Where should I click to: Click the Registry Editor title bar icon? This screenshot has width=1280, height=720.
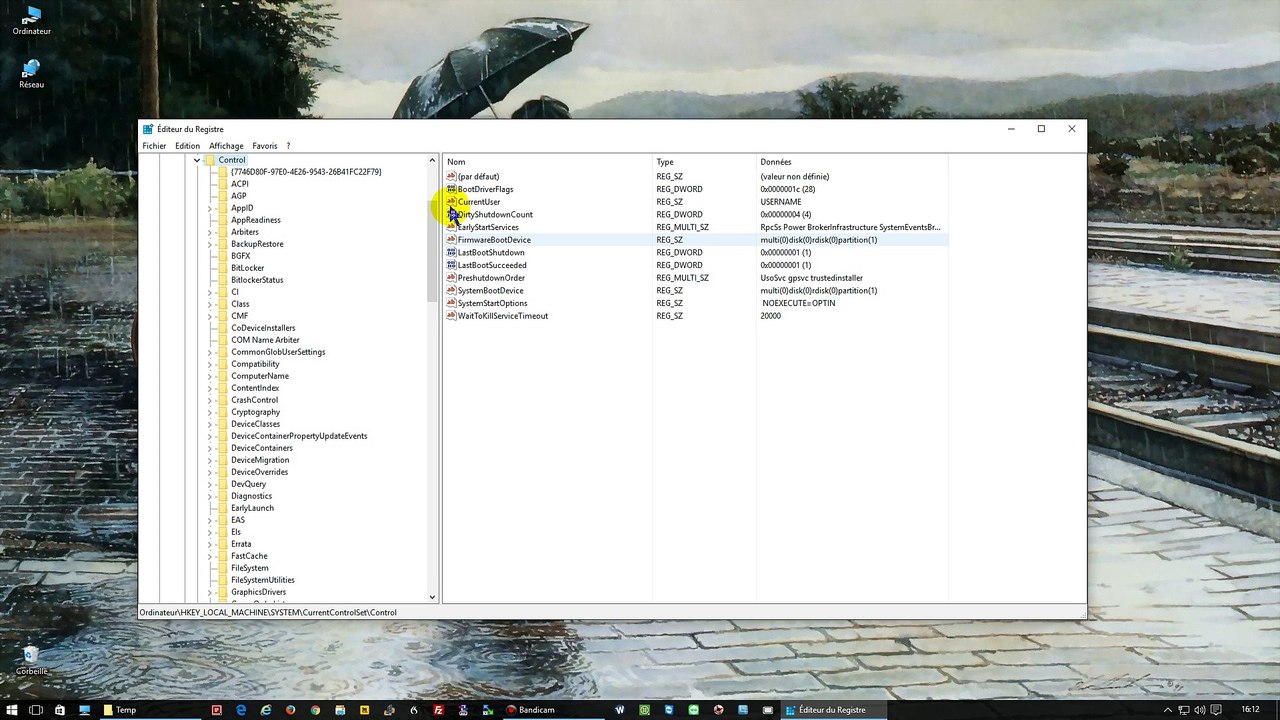148,129
